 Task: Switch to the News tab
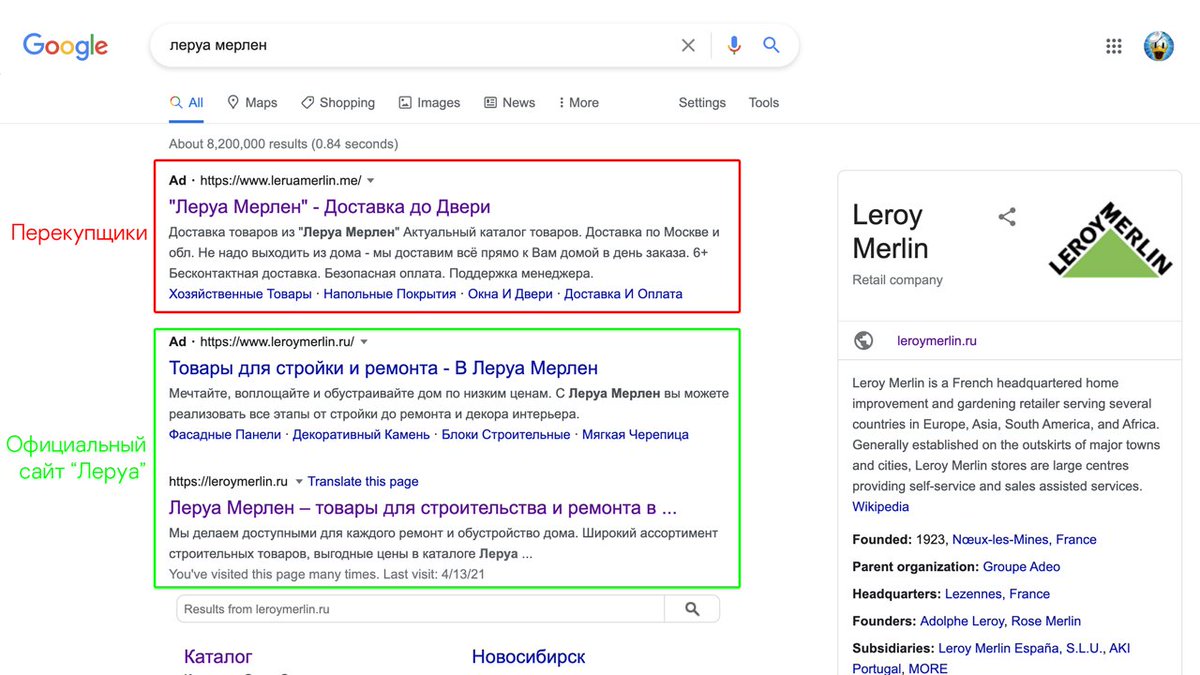pyautogui.click(x=509, y=102)
